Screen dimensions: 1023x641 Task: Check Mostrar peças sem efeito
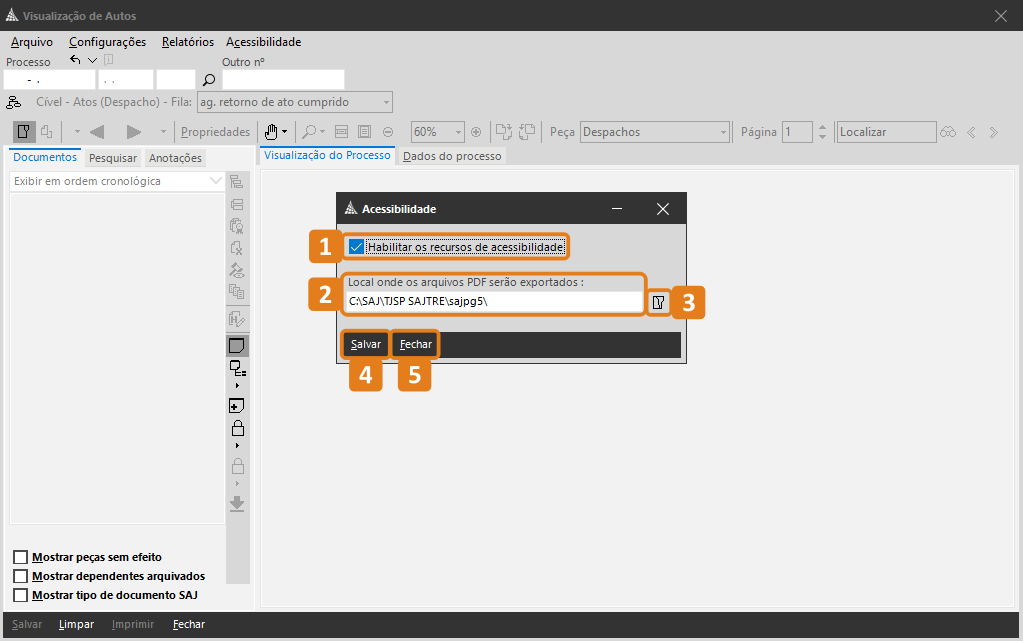point(21,557)
